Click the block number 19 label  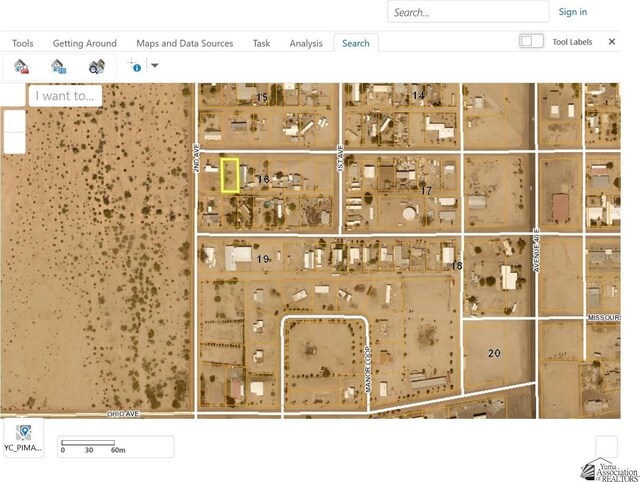tap(263, 259)
